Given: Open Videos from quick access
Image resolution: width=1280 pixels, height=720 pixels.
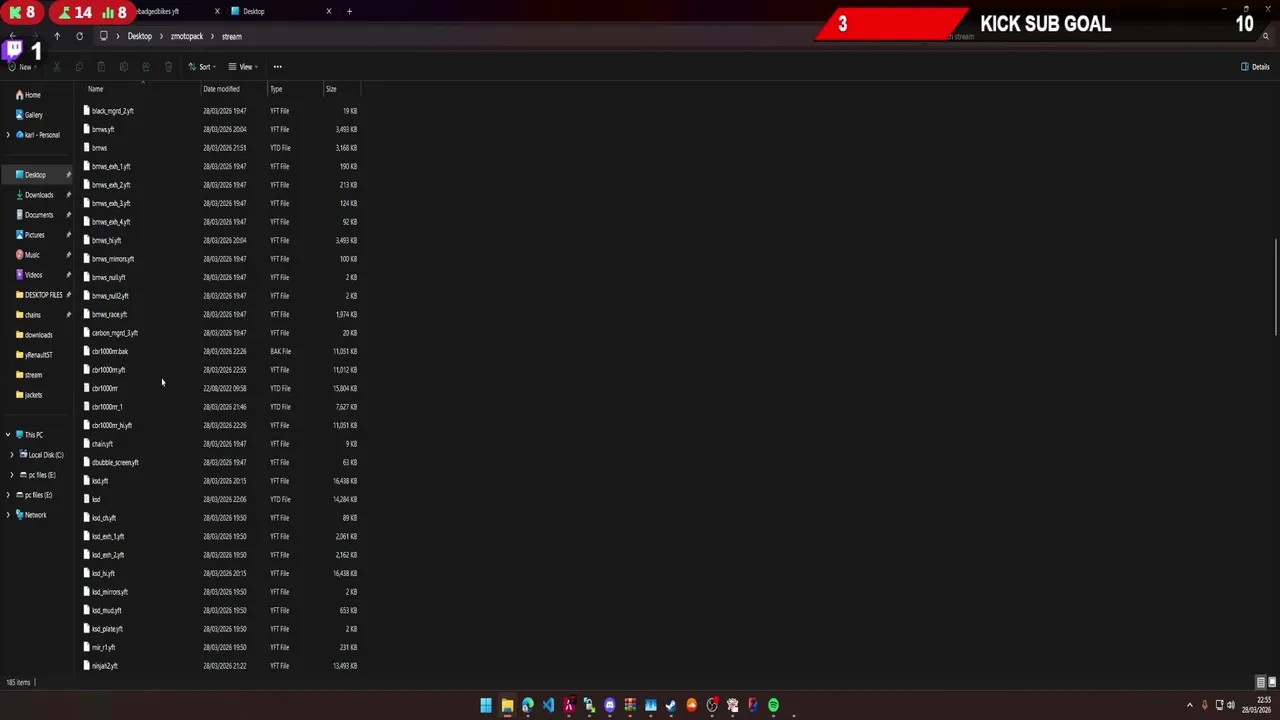Looking at the screenshot, I should tap(28, 275).
